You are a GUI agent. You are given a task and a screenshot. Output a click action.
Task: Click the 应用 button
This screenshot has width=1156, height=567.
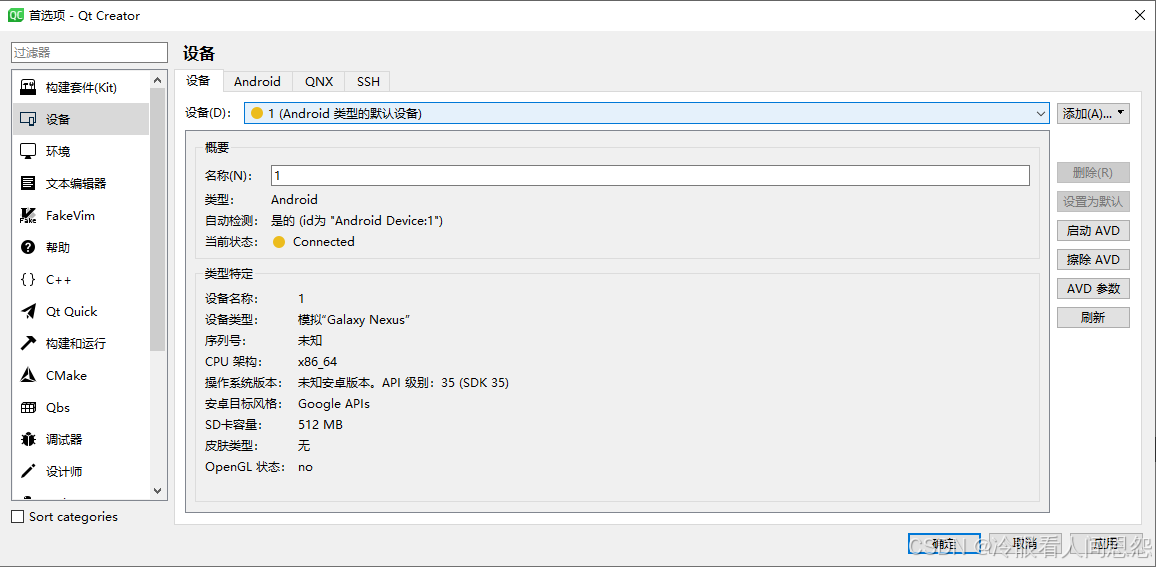1105,544
